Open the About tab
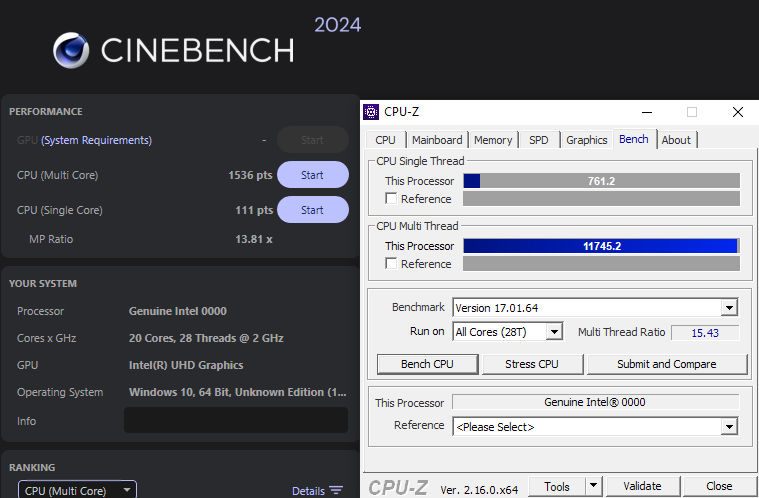759x498 pixels. 676,140
